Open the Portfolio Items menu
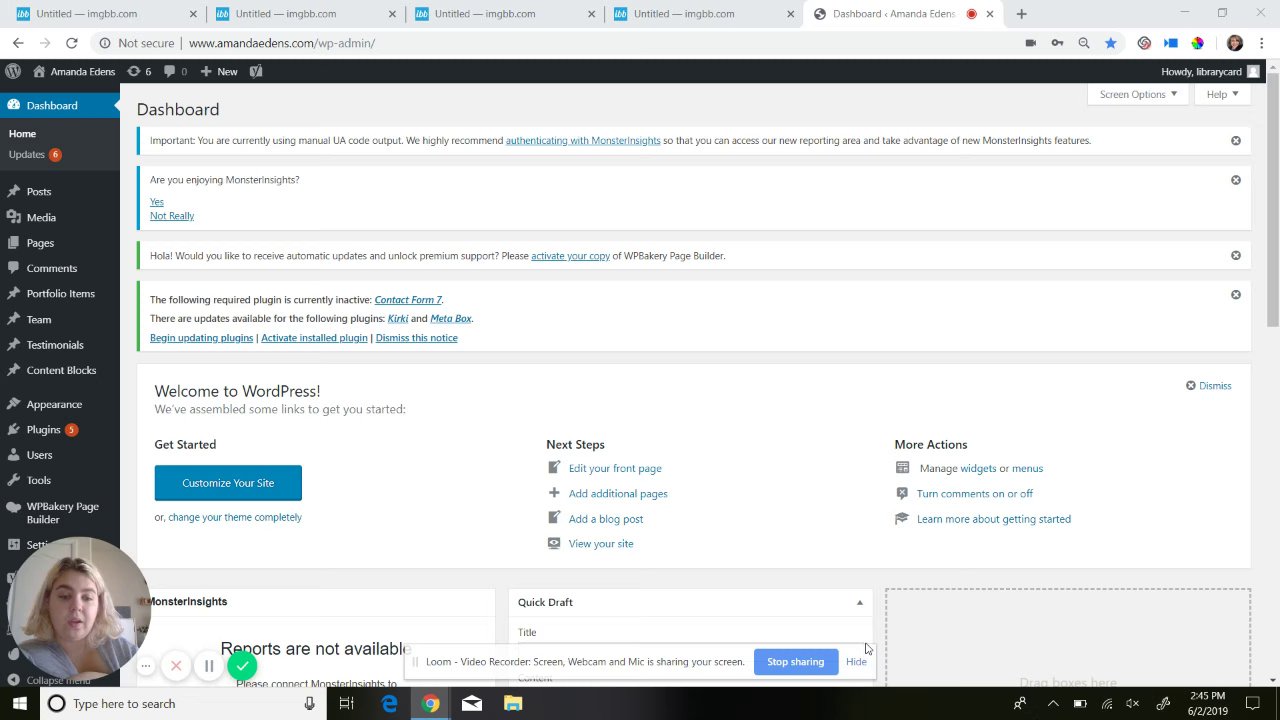This screenshot has width=1280, height=720. pyautogui.click(x=60, y=293)
